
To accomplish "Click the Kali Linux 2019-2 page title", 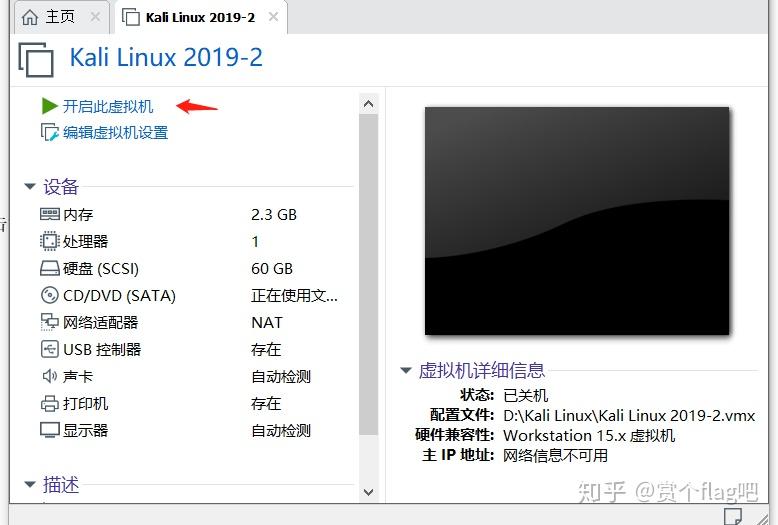I will pyautogui.click(x=166, y=57).
